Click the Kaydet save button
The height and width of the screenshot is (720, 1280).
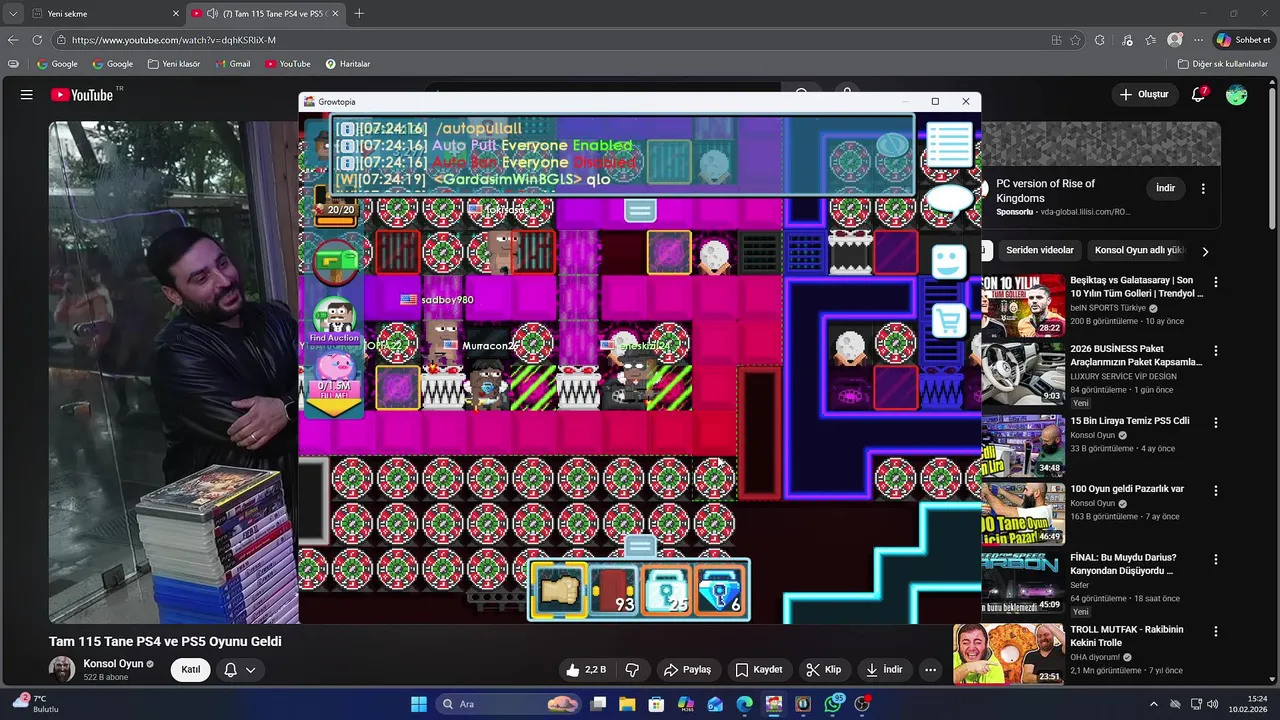click(759, 669)
